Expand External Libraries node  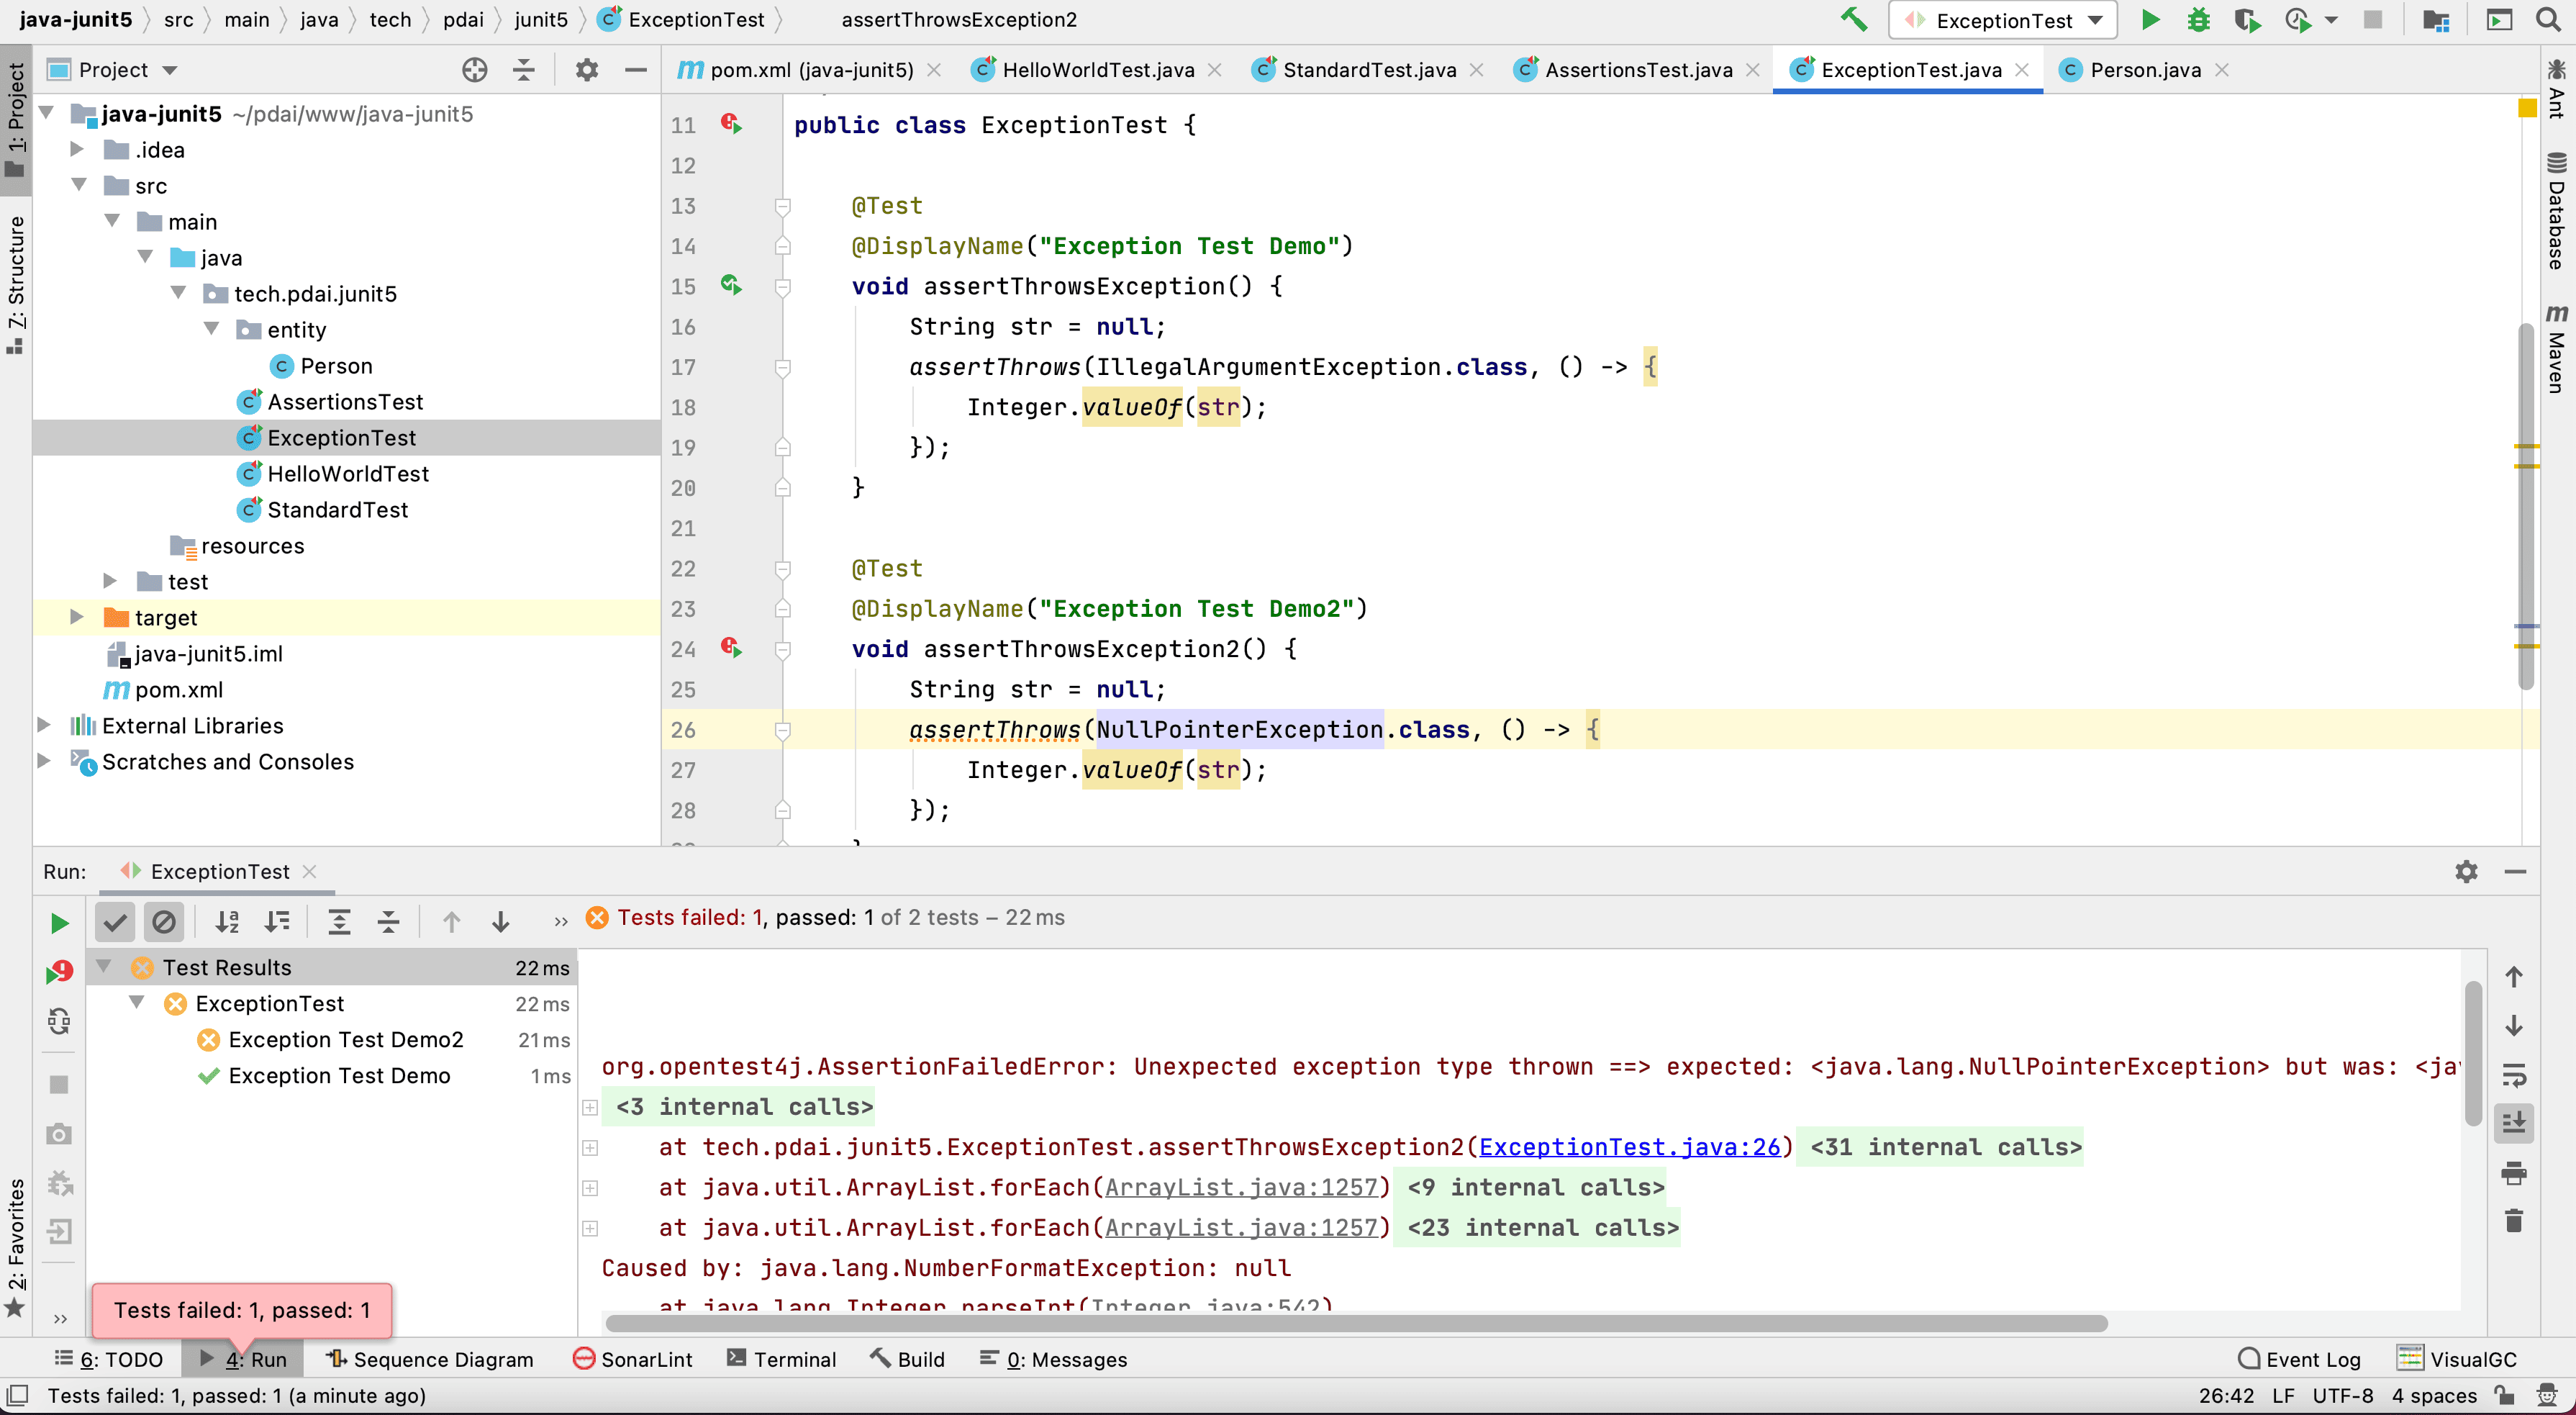click(x=44, y=725)
